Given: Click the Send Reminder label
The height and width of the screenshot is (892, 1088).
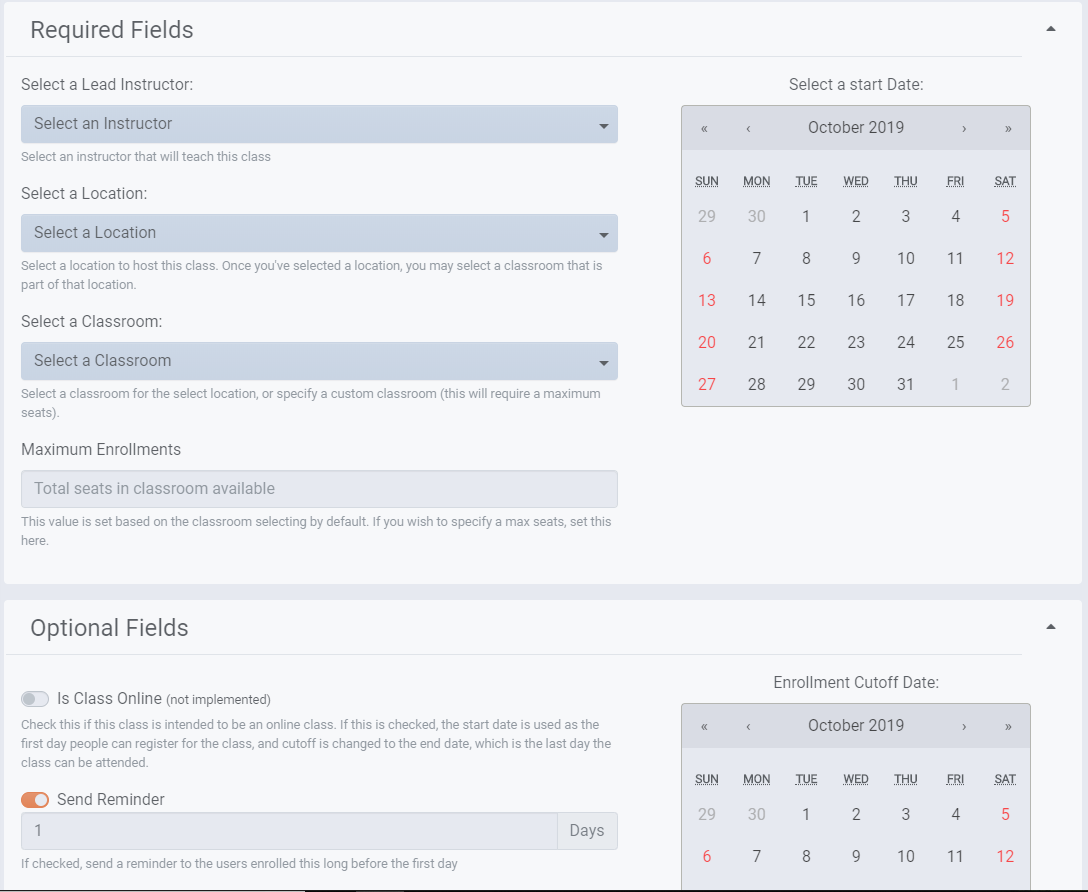Looking at the screenshot, I should (x=110, y=800).
